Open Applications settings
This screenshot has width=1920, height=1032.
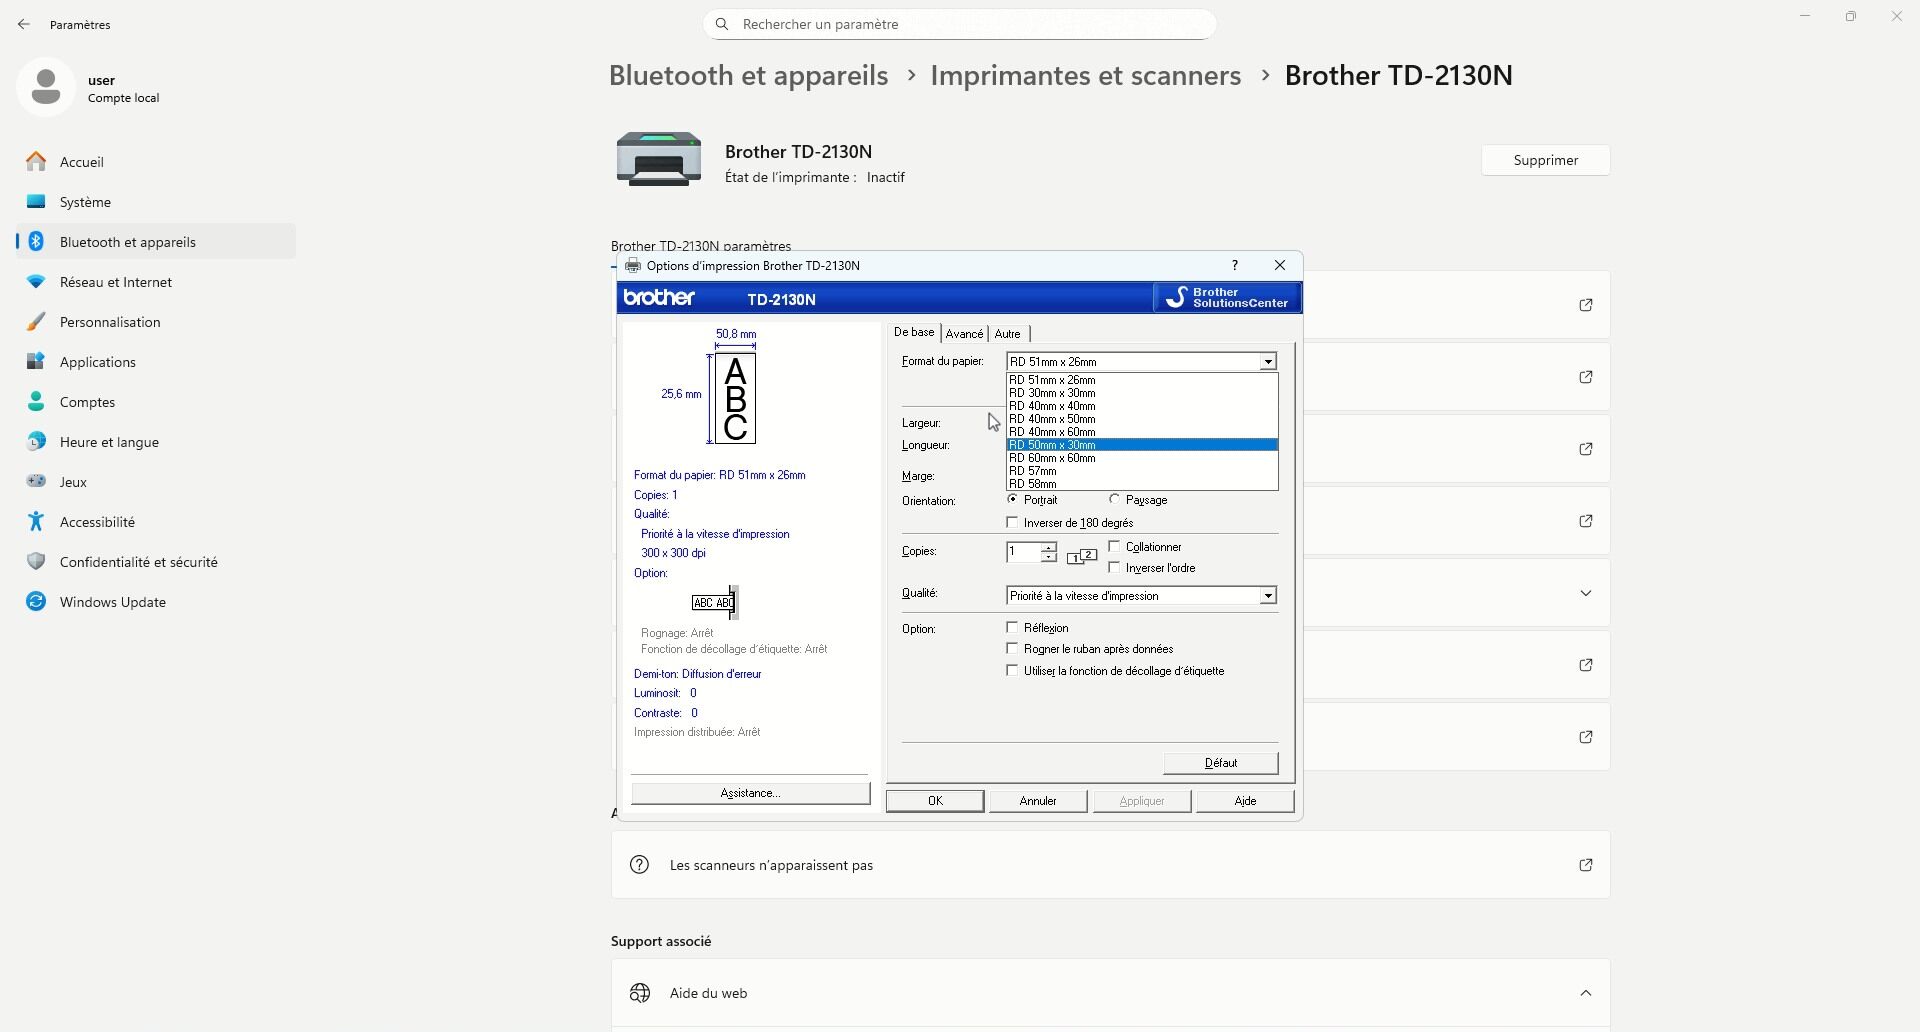(156, 362)
